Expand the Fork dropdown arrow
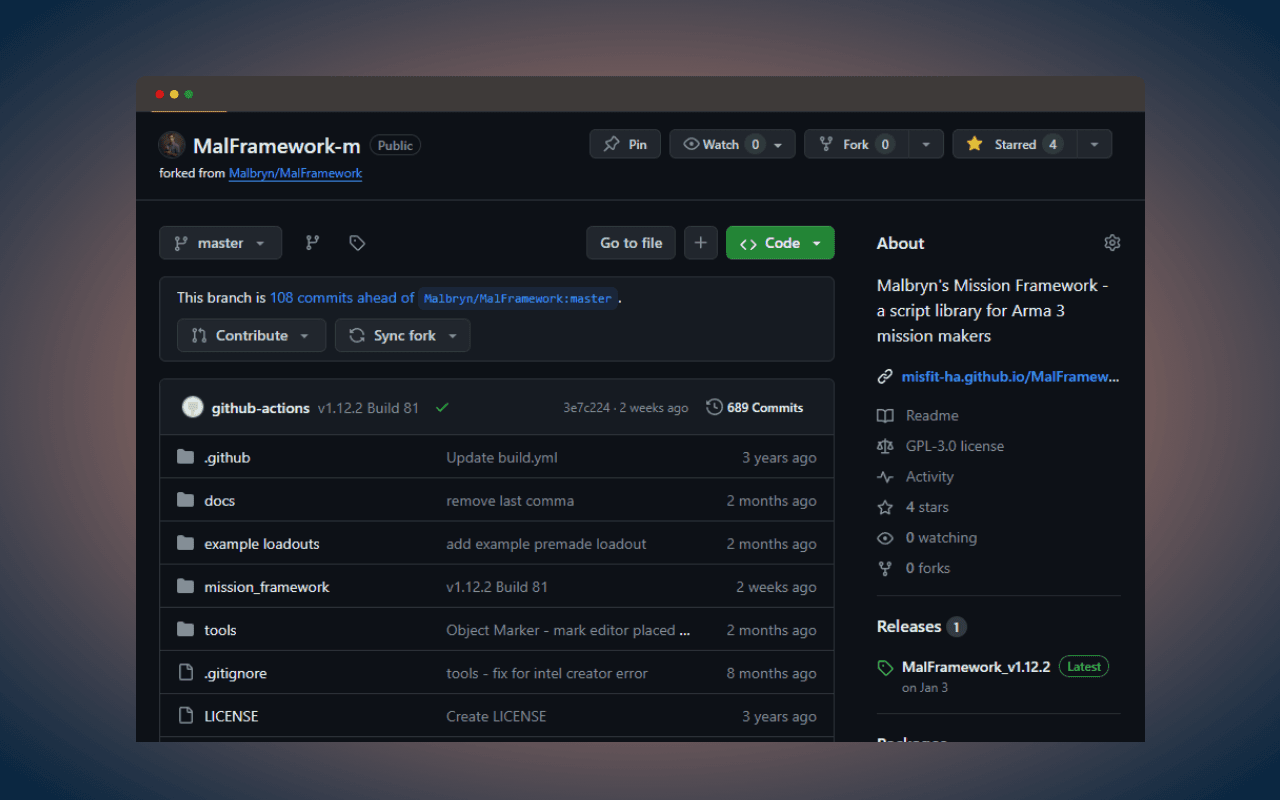 click(925, 144)
